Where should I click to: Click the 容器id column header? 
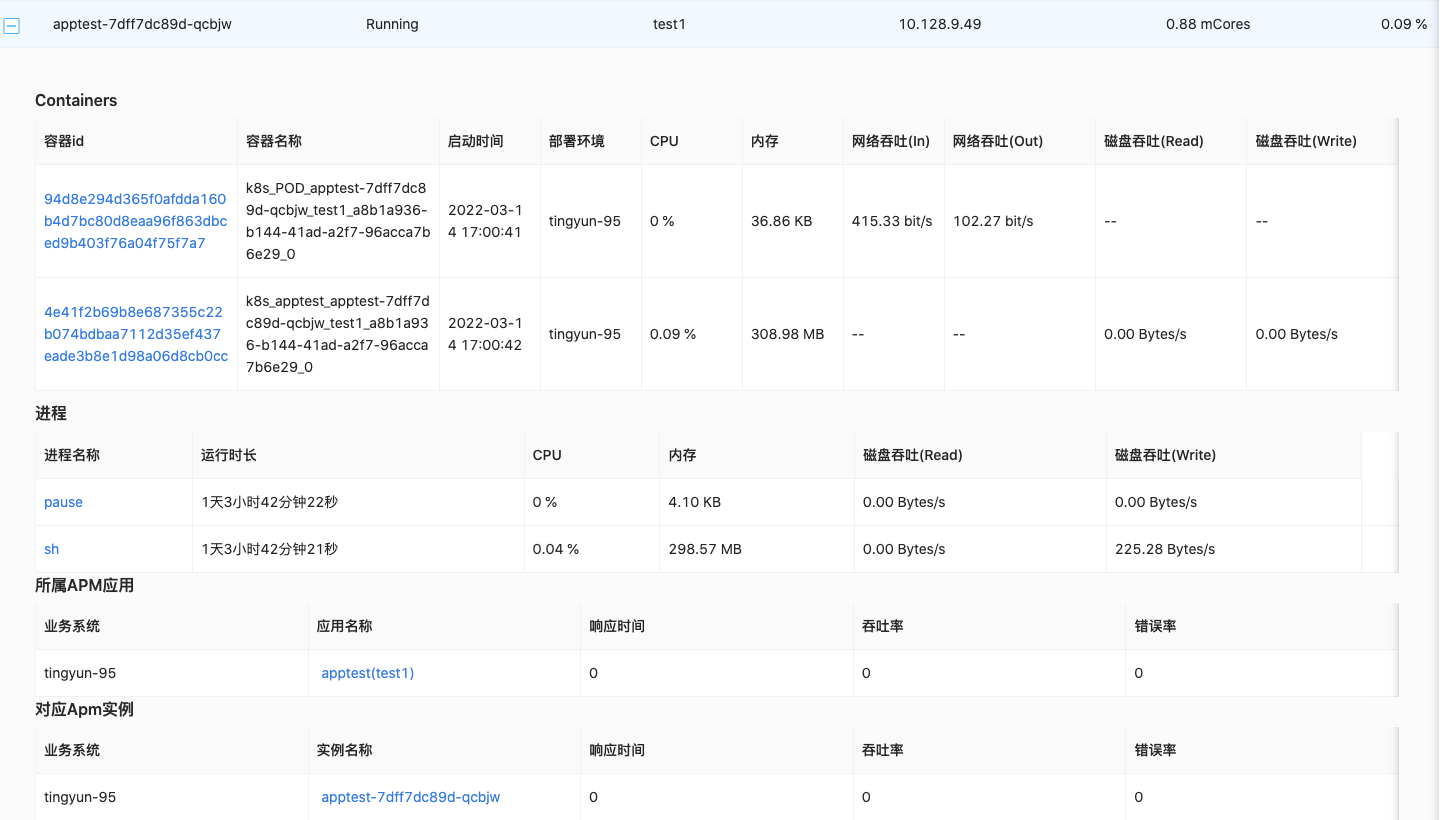pyautogui.click(x=64, y=141)
